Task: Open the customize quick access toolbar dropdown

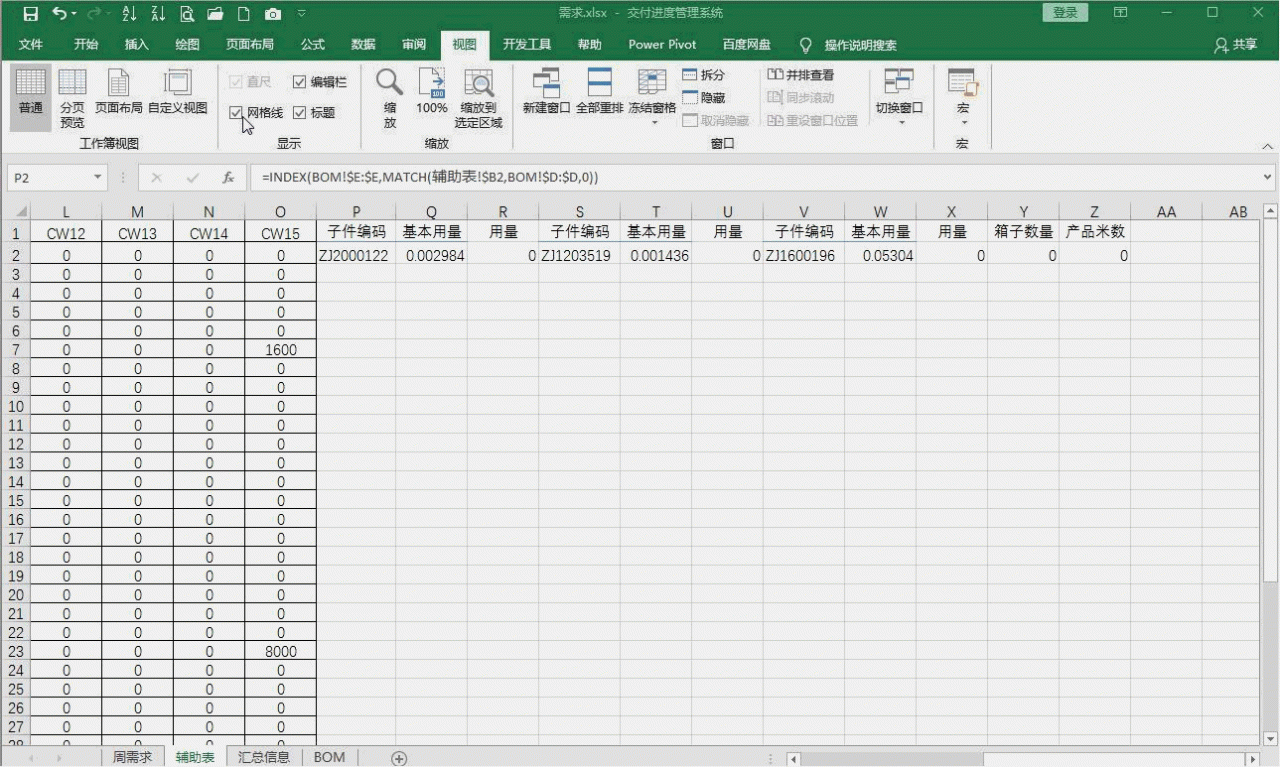Action: coord(302,14)
